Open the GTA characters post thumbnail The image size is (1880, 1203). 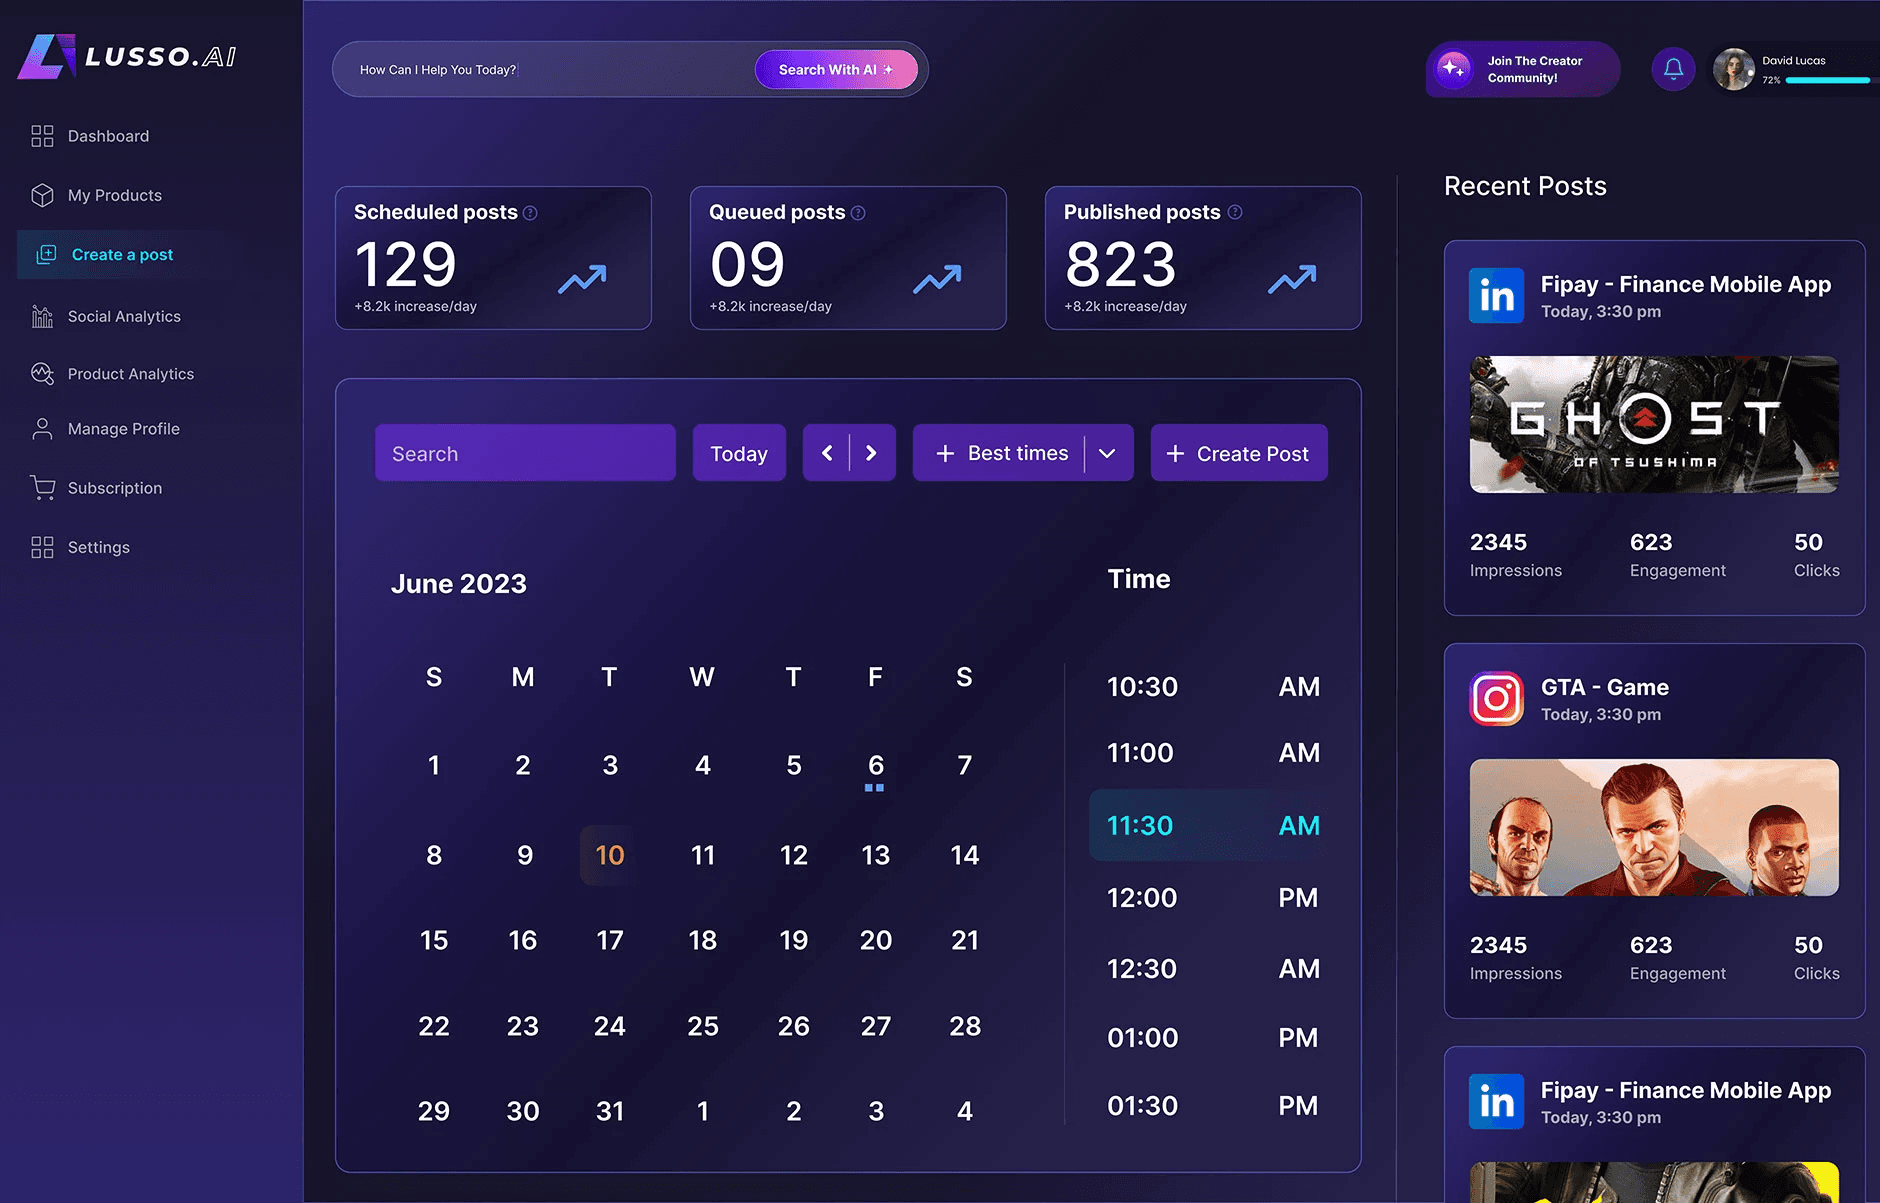pyautogui.click(x=1654, y=827)
